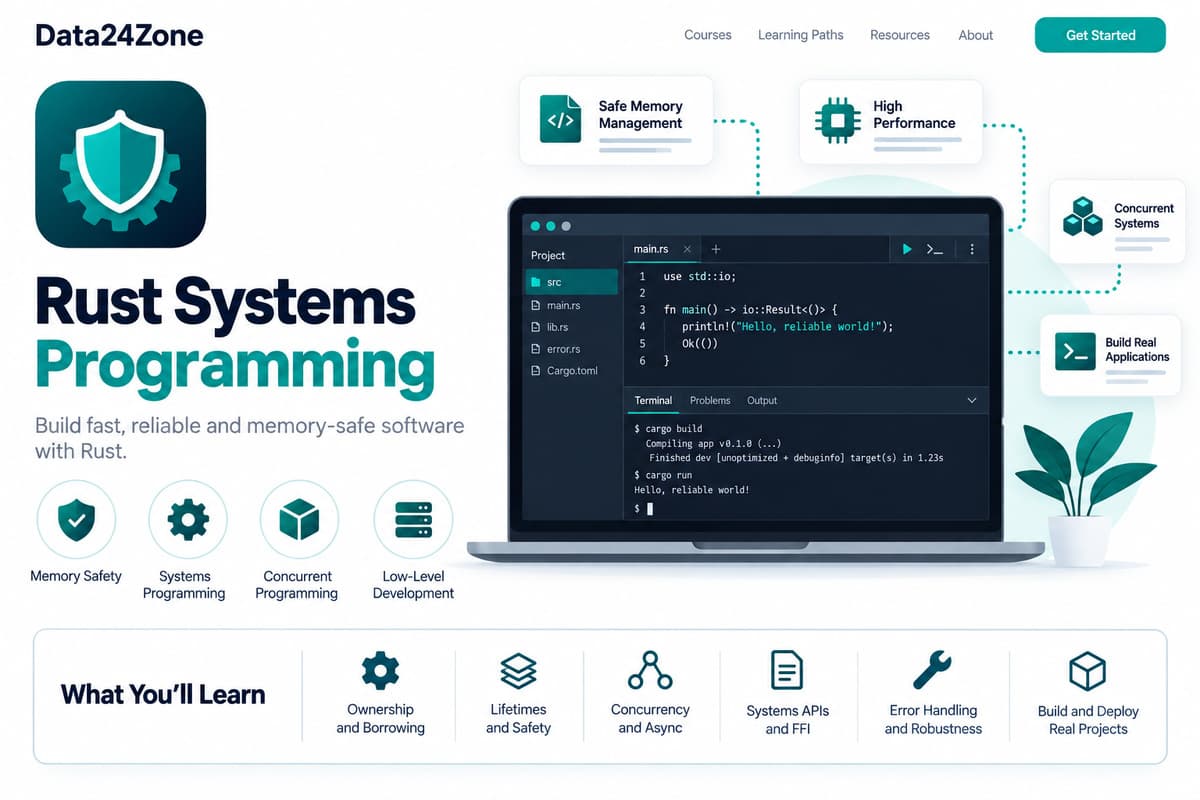The width and height of the screenshot is (1200, 800).
Task: Click the Concurrent Systems cubes icon
Action: tap(1082, 216)
